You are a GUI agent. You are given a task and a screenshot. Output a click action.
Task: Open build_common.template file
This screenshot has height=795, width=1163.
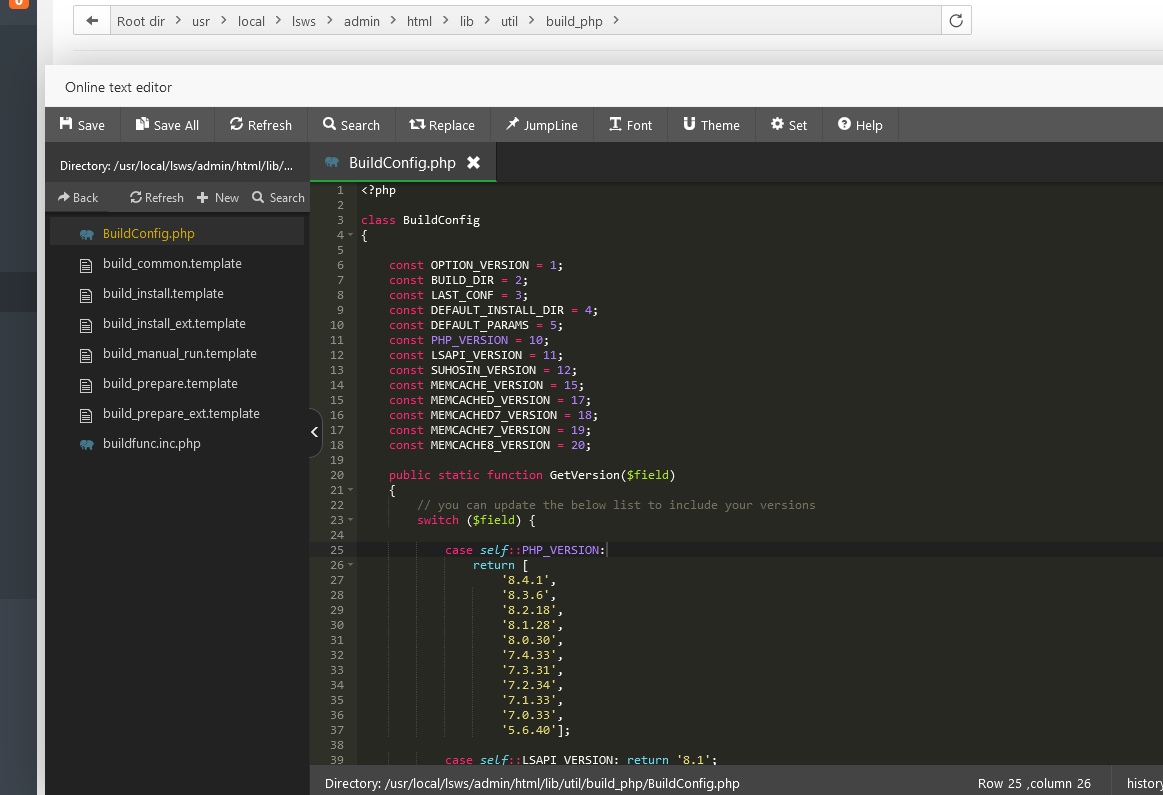click(172, 264)
